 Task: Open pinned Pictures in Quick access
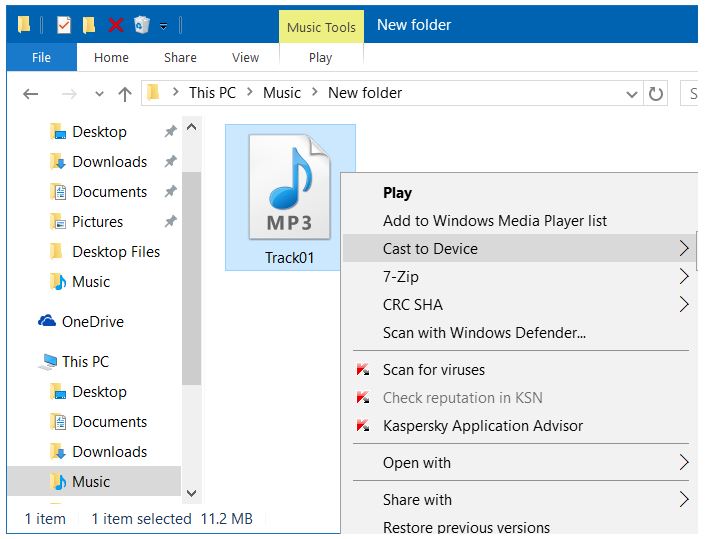pos(97,222)
